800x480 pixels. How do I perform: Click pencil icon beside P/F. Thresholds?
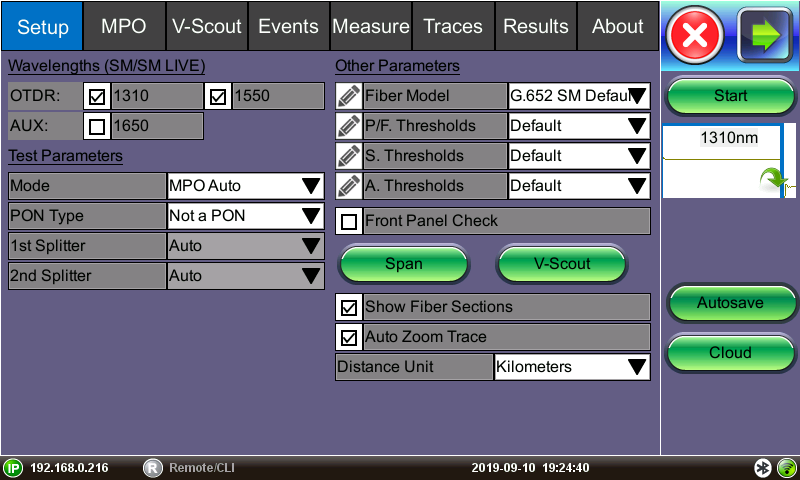point(349,126)
